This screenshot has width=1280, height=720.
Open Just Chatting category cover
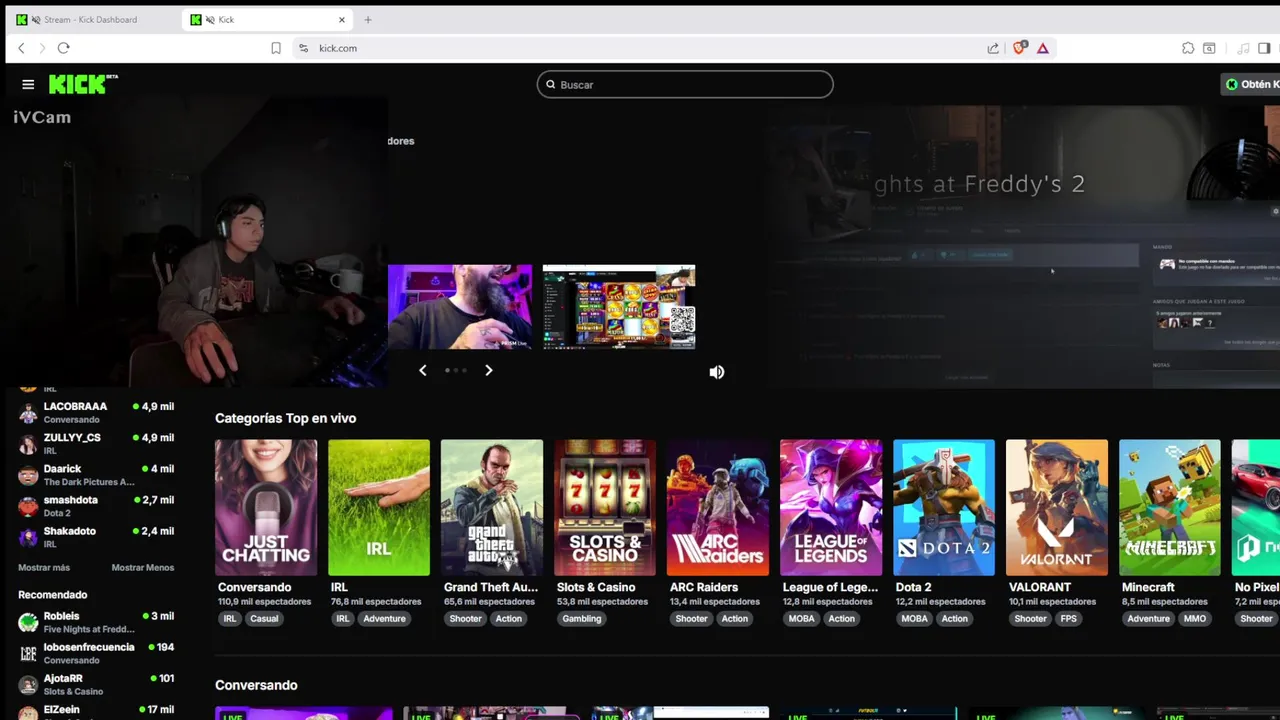[266, 508]
